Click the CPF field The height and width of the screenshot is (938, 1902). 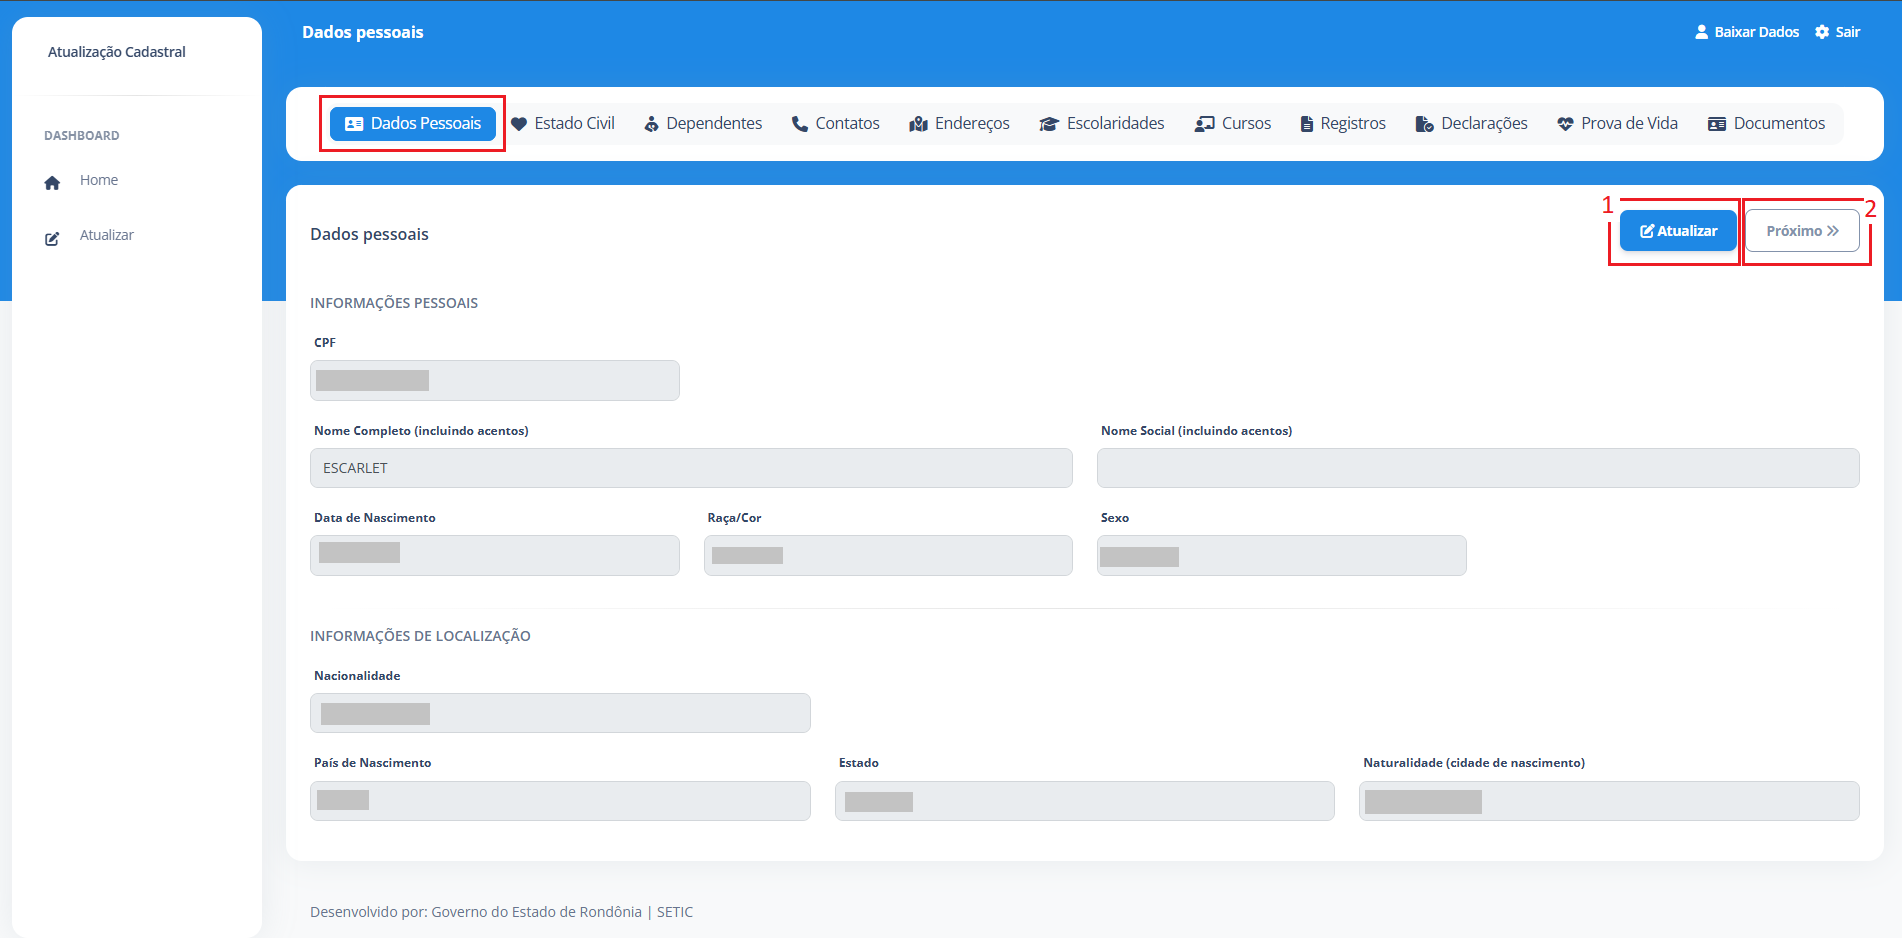click(x=495, y=381)
